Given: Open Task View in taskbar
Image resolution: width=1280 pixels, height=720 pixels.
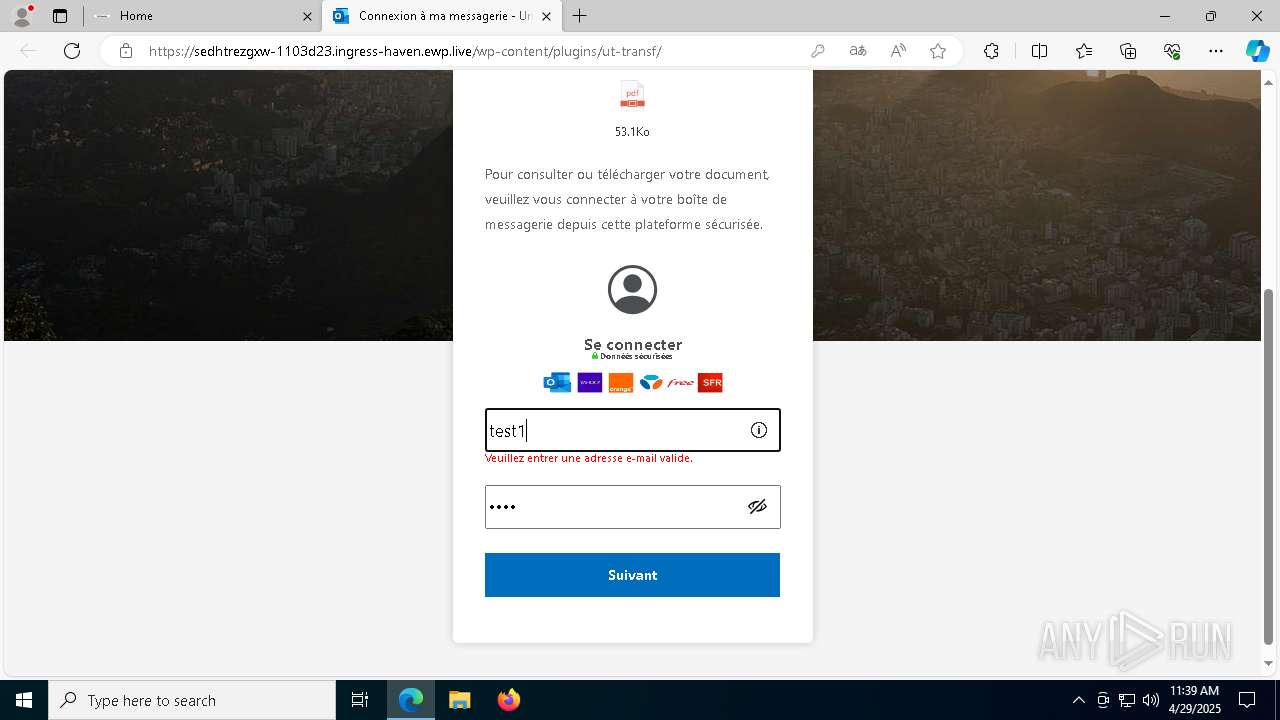Looking at the screenshot, I should click(360, 700).
